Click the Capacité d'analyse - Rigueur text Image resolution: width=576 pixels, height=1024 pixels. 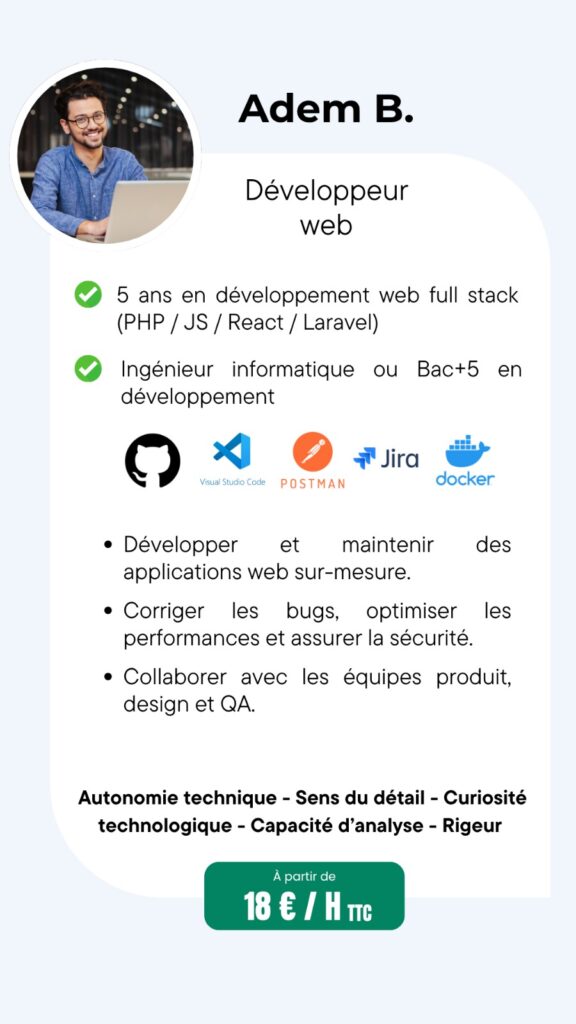coord(376,825)
